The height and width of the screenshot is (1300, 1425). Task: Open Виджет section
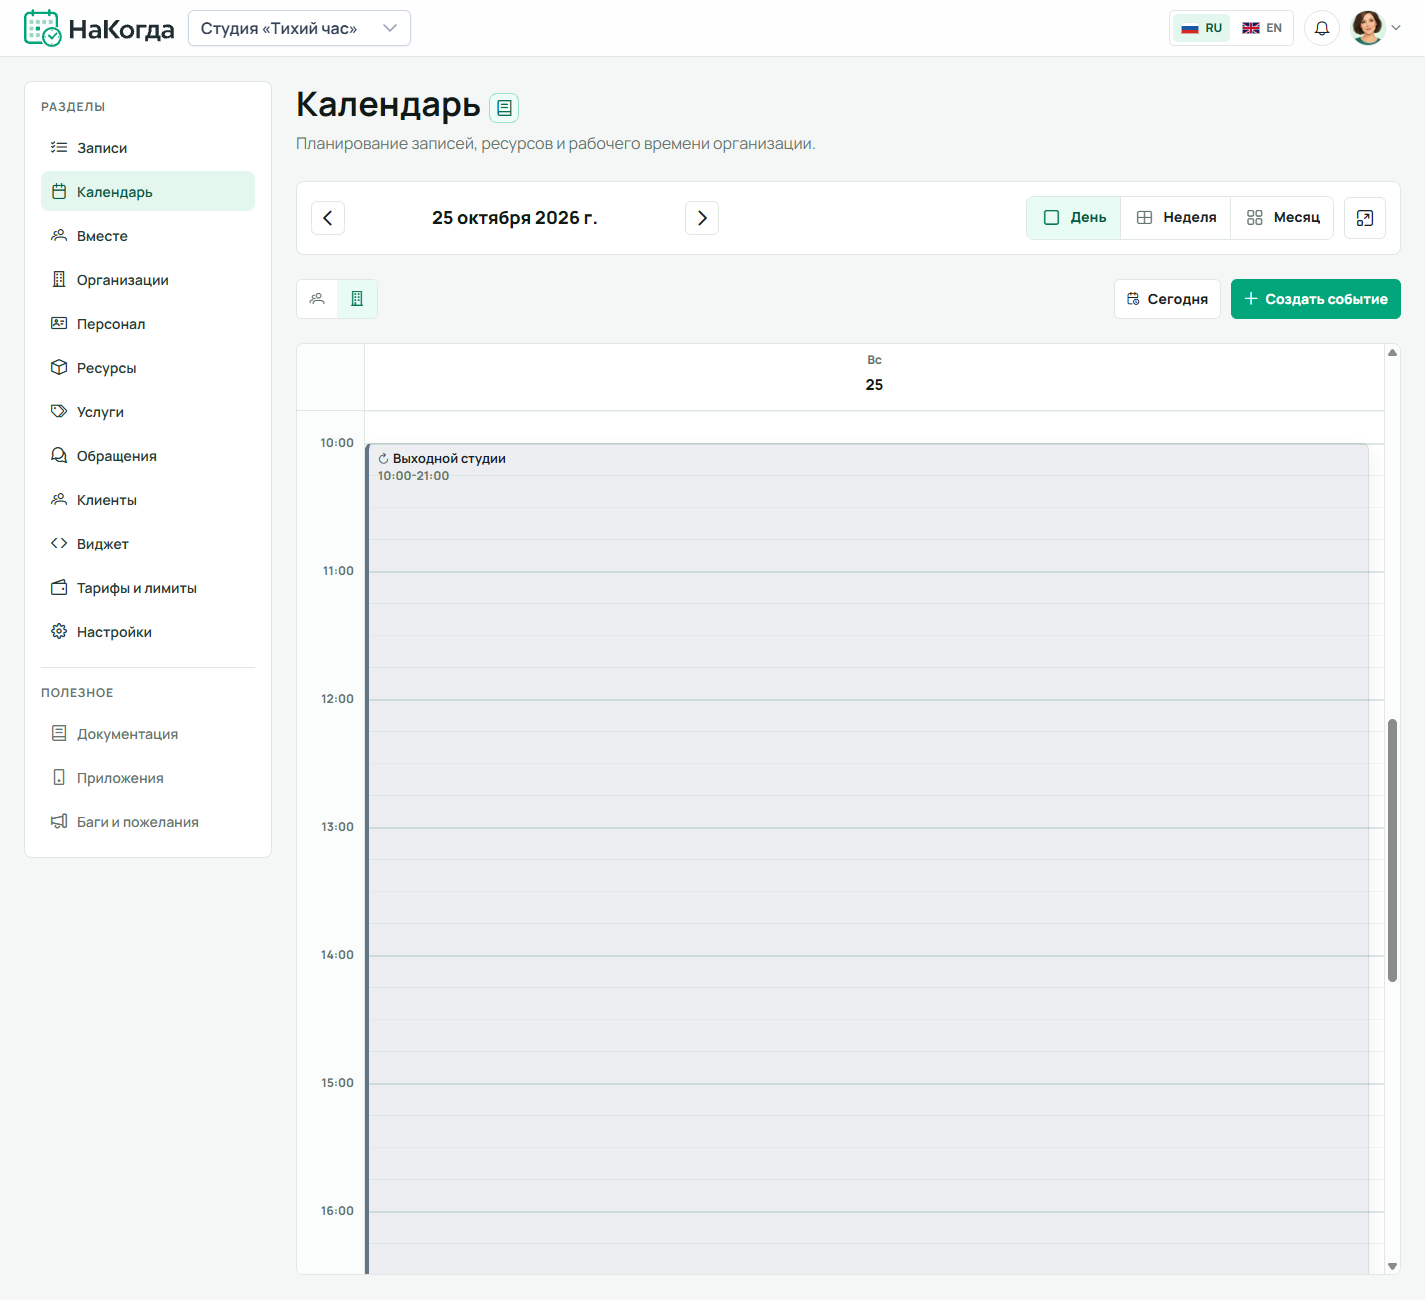pos(148,544)
